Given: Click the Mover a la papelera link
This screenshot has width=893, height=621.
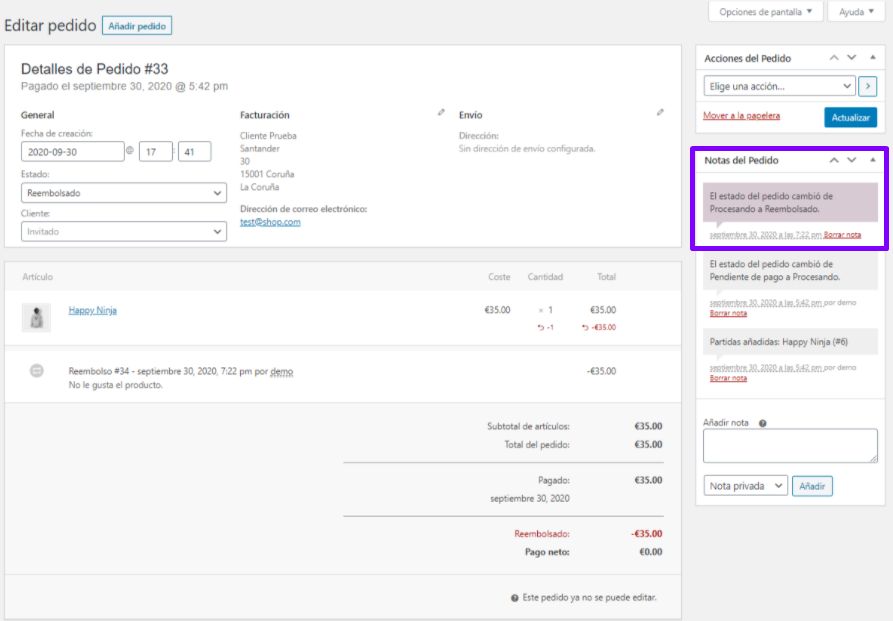Looking at the screenshot, I should click(741, 116).
